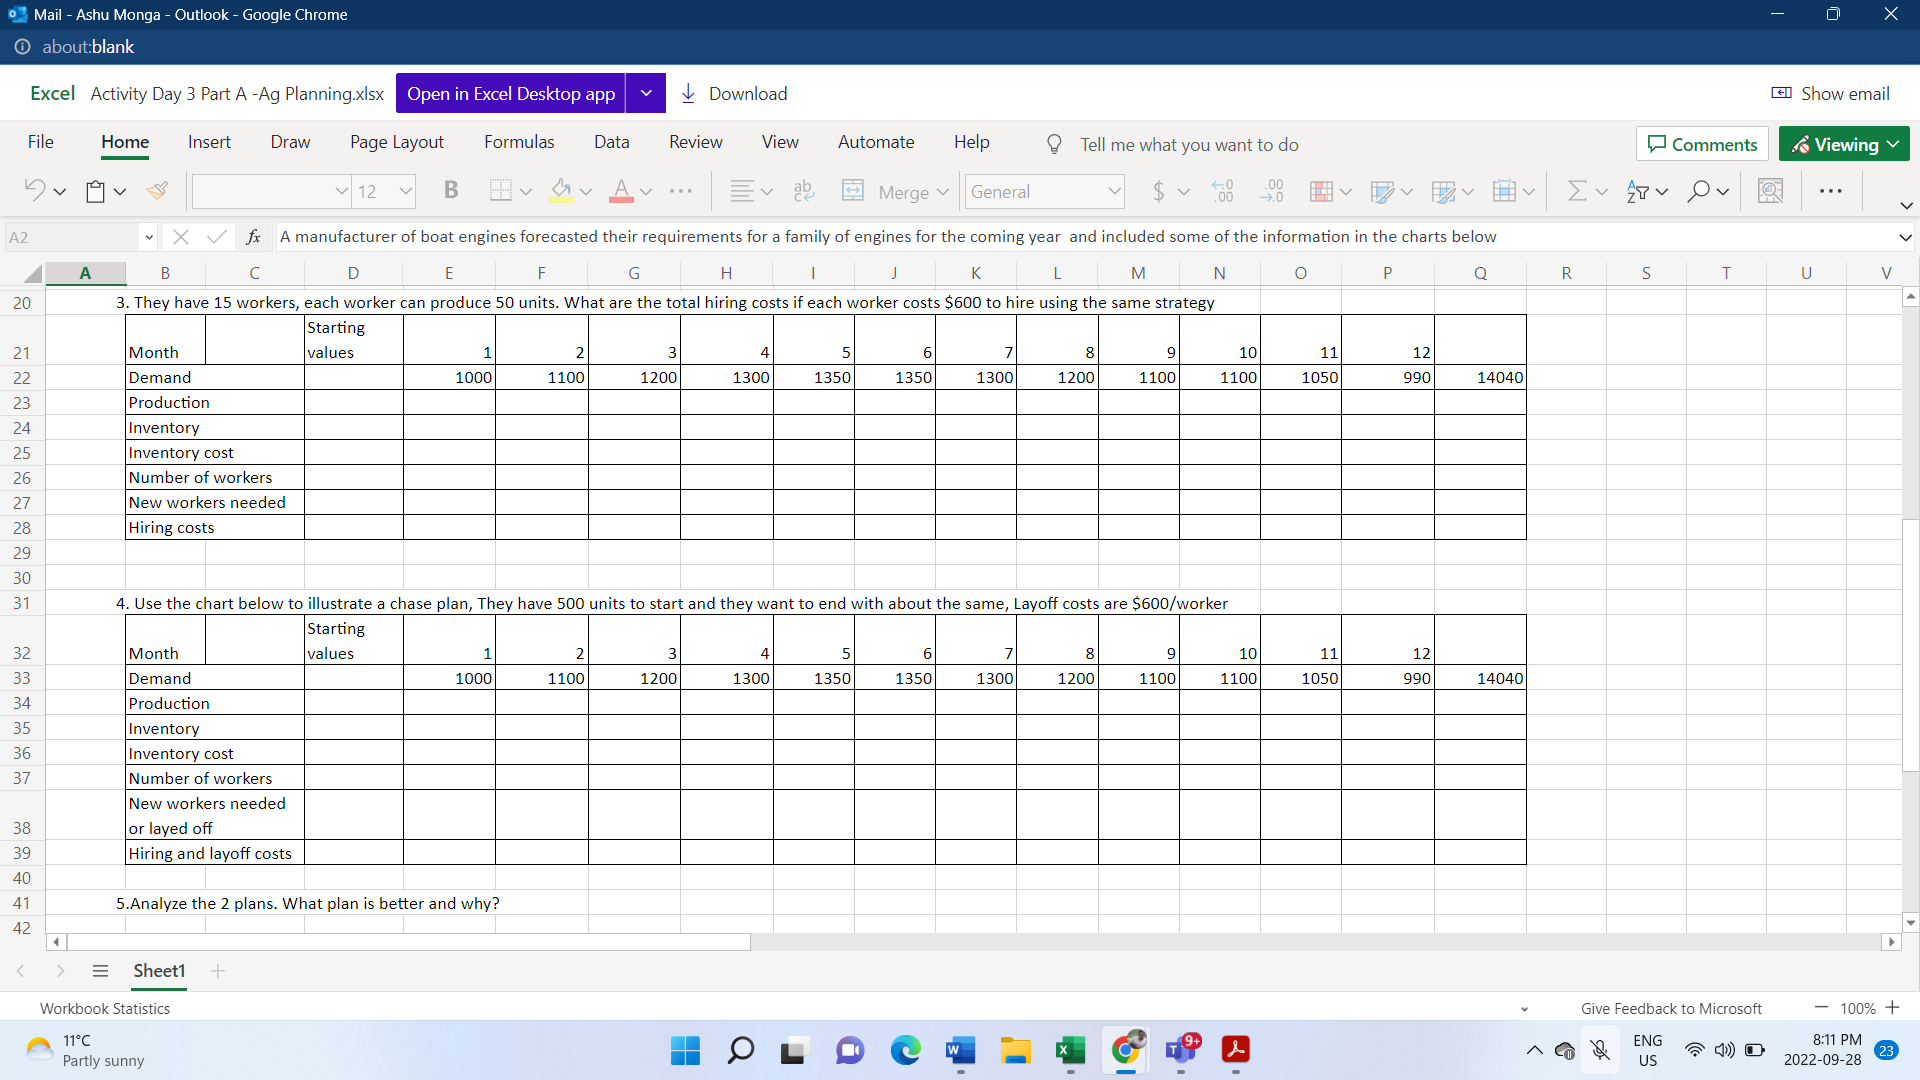The width and height of the screenshot is (1920, 1080).
Task: Open the Automate menu
Action: pyautogui.click(x=876, y=142)
